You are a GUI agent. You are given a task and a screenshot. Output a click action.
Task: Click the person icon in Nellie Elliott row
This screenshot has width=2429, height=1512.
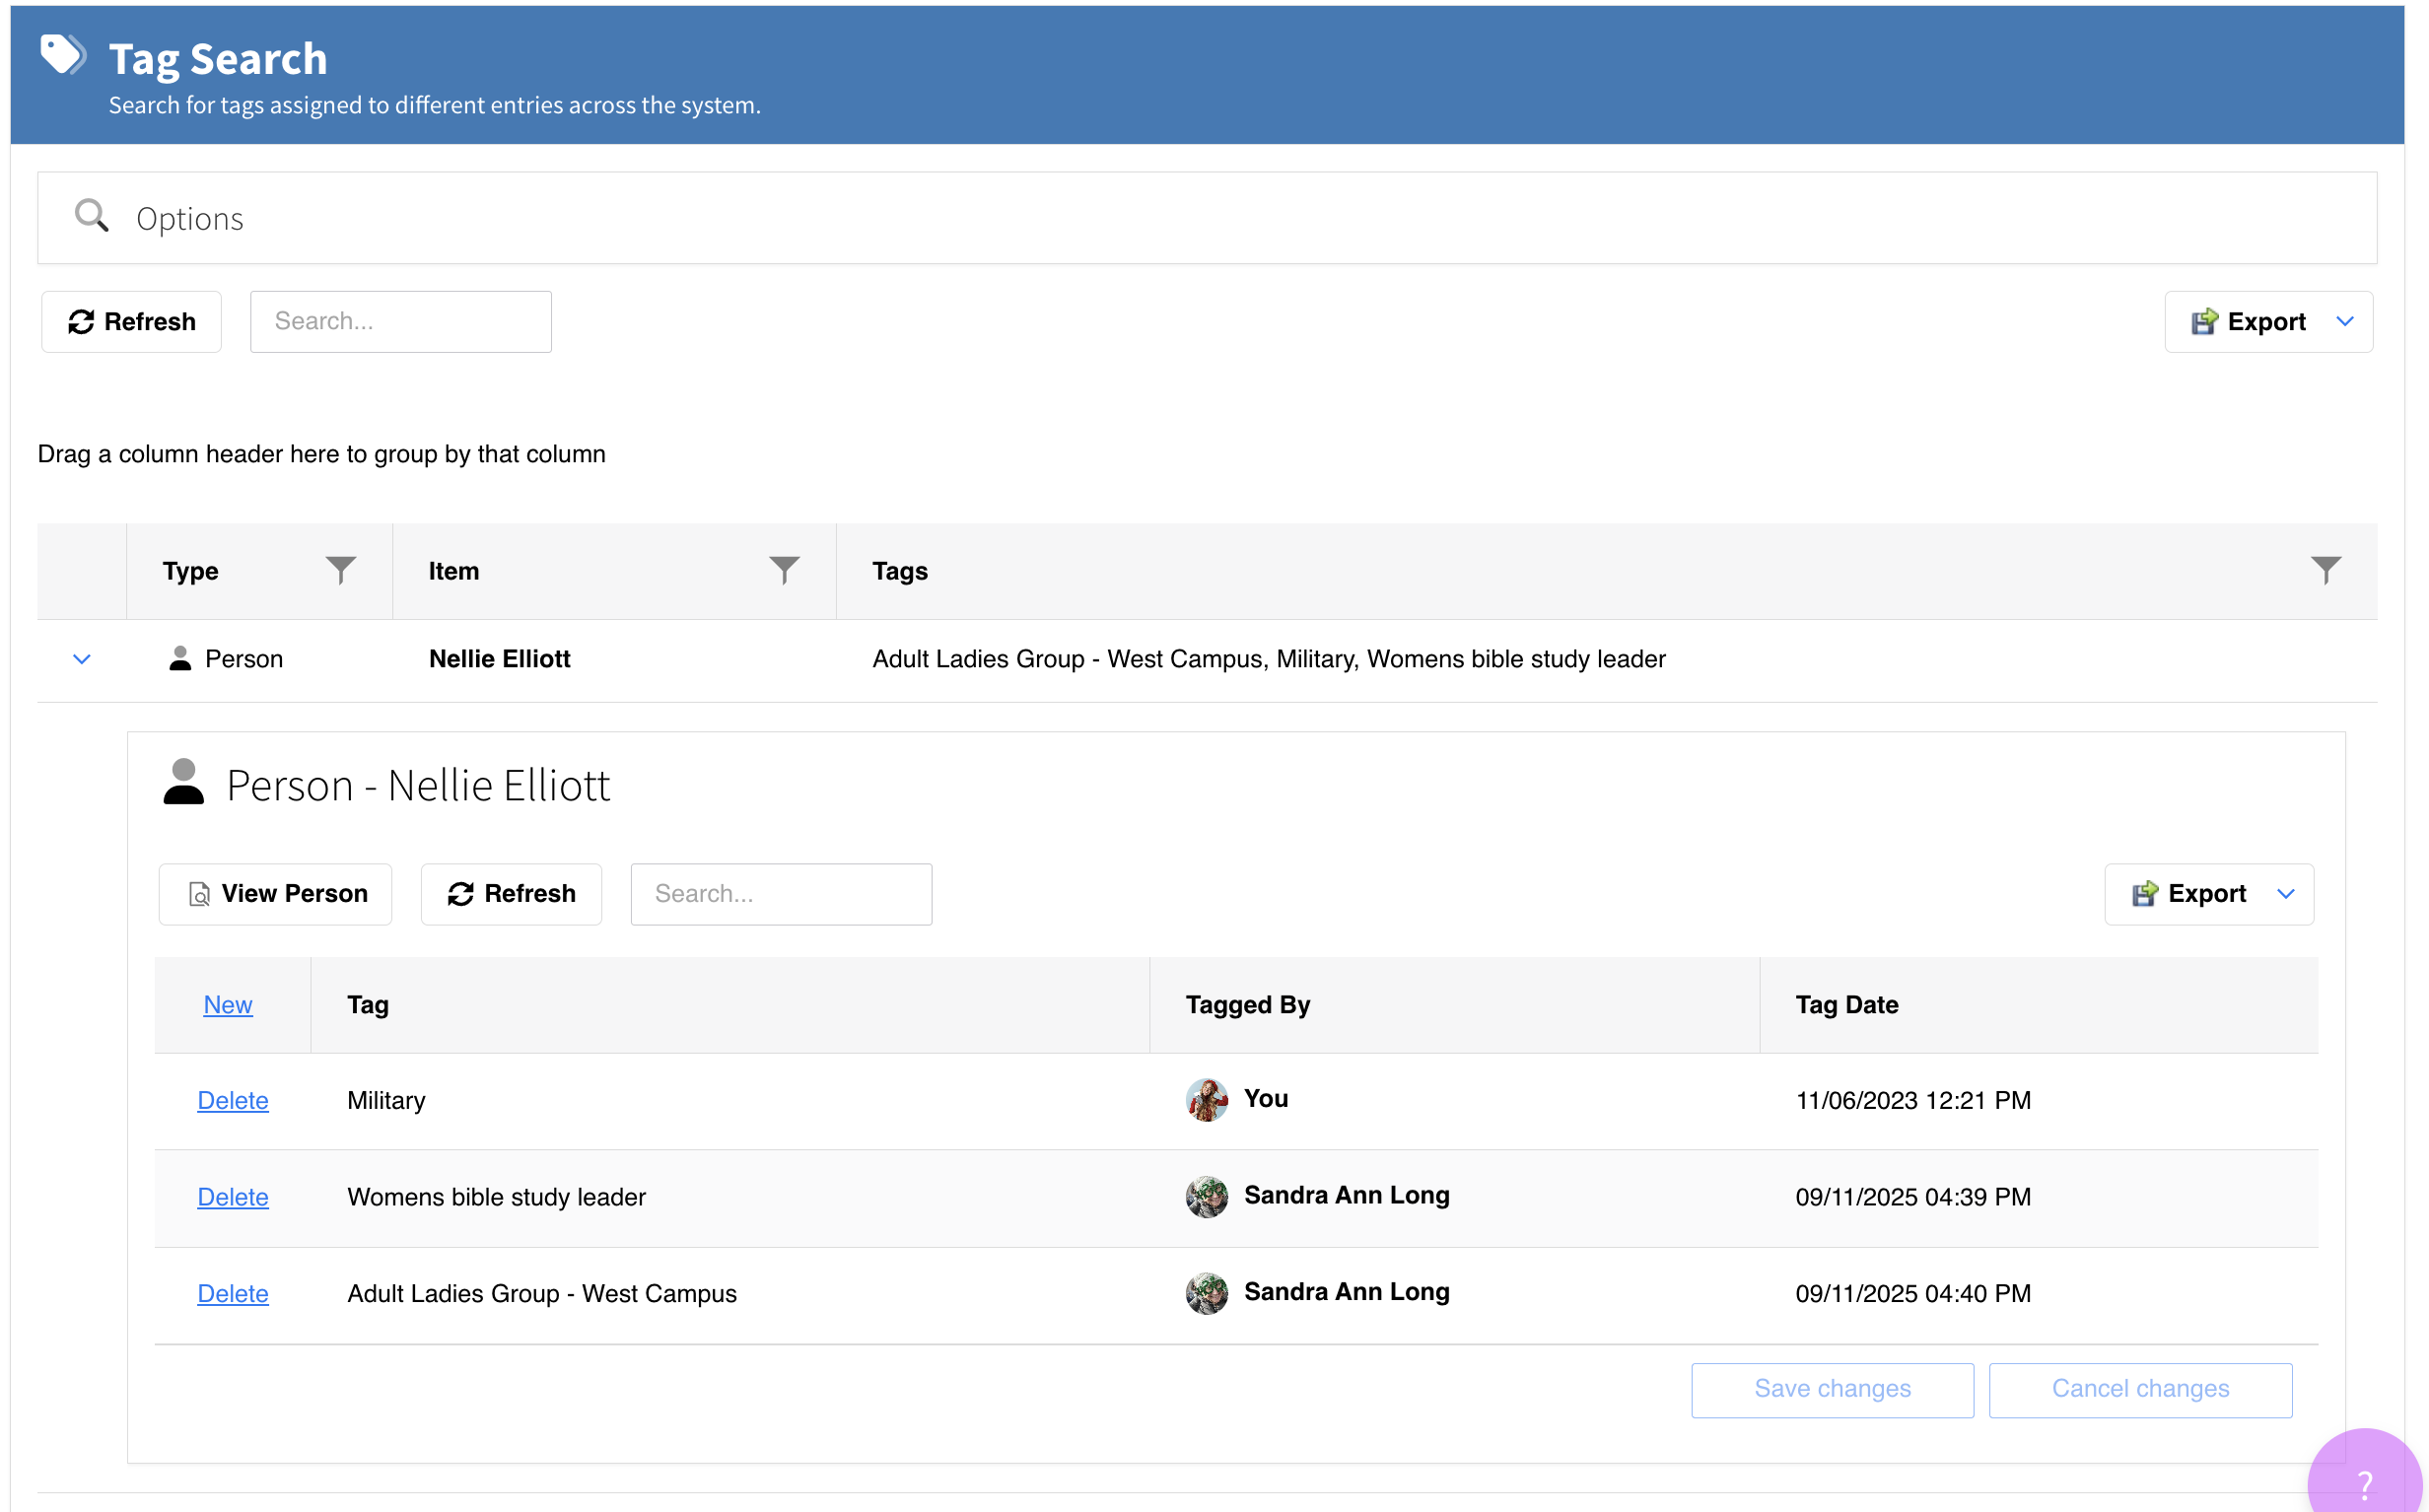tap(180, 658)
